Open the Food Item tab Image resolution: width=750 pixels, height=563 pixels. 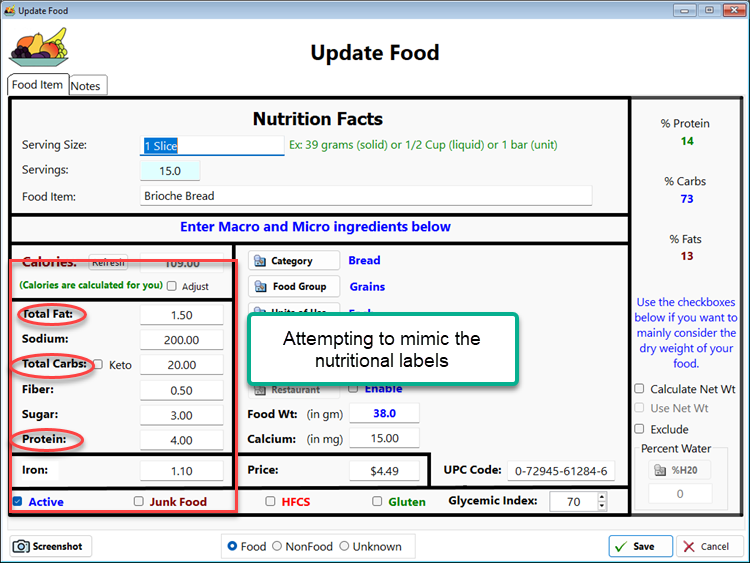click(38, 85)
